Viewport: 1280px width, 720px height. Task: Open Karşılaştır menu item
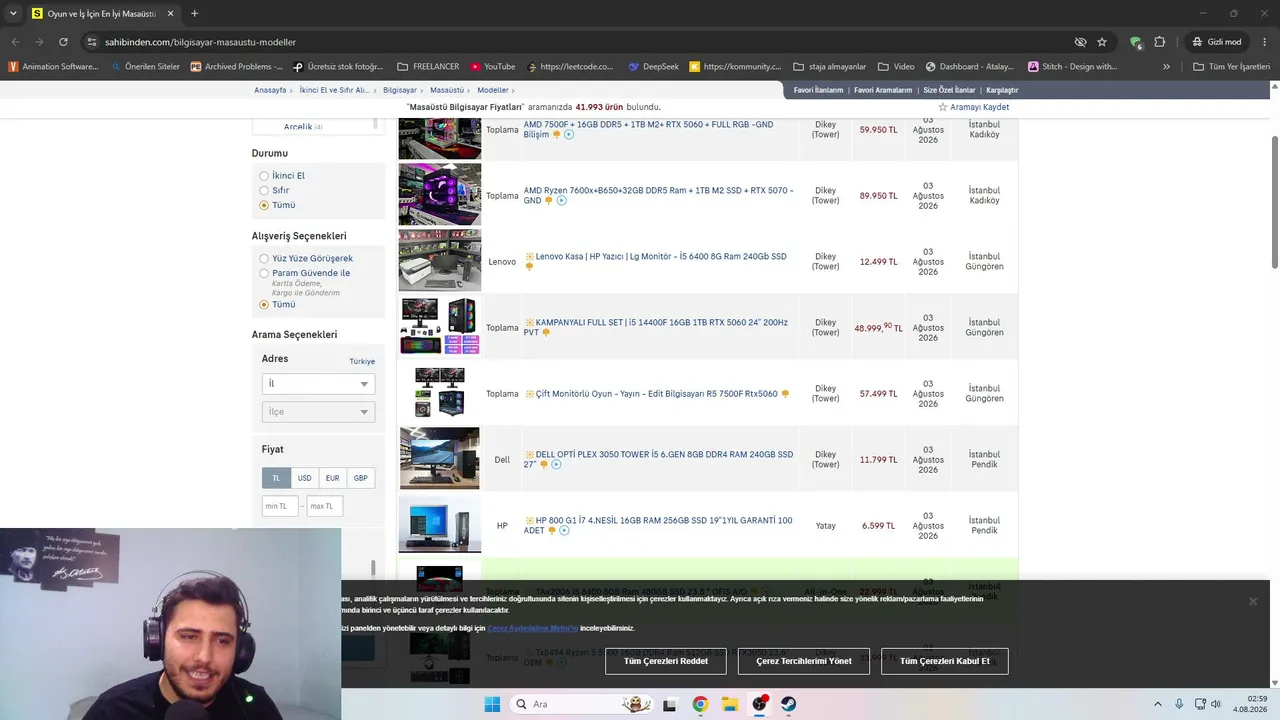1002,90
